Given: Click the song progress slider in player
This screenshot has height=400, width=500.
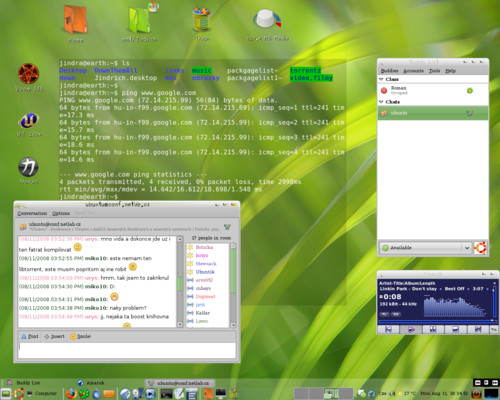Looking at the screenshot, I should point(437,321).
